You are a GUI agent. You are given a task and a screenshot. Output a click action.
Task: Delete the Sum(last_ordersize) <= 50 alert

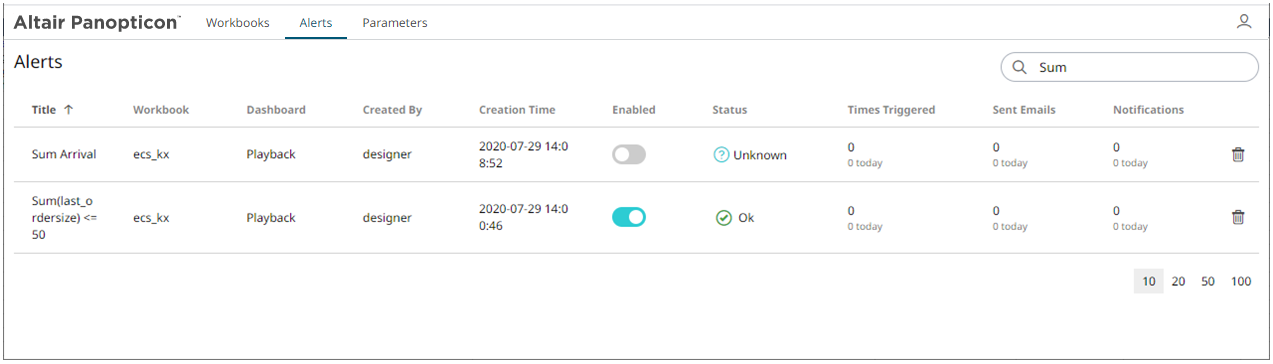coord(1237,217)
